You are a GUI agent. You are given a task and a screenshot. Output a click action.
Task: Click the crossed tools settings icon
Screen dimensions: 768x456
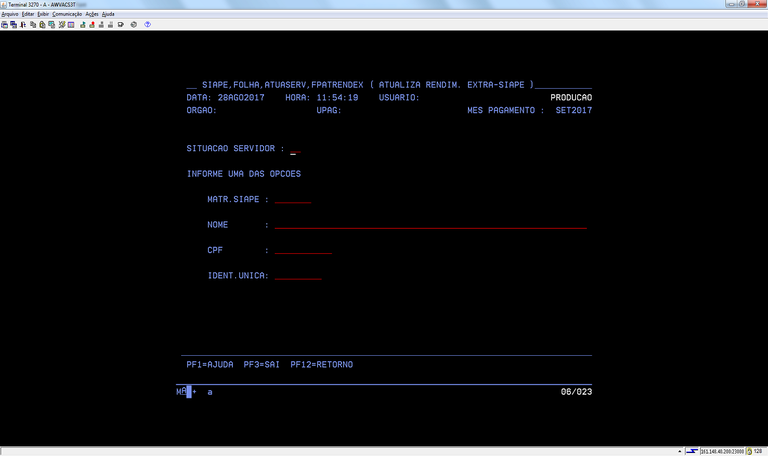click(62, 24)
